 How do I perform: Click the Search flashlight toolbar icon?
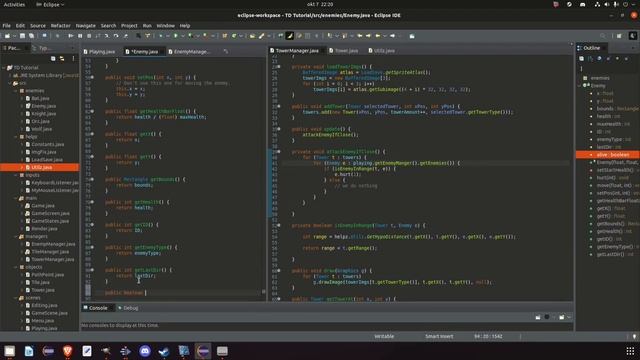[262, 36]
